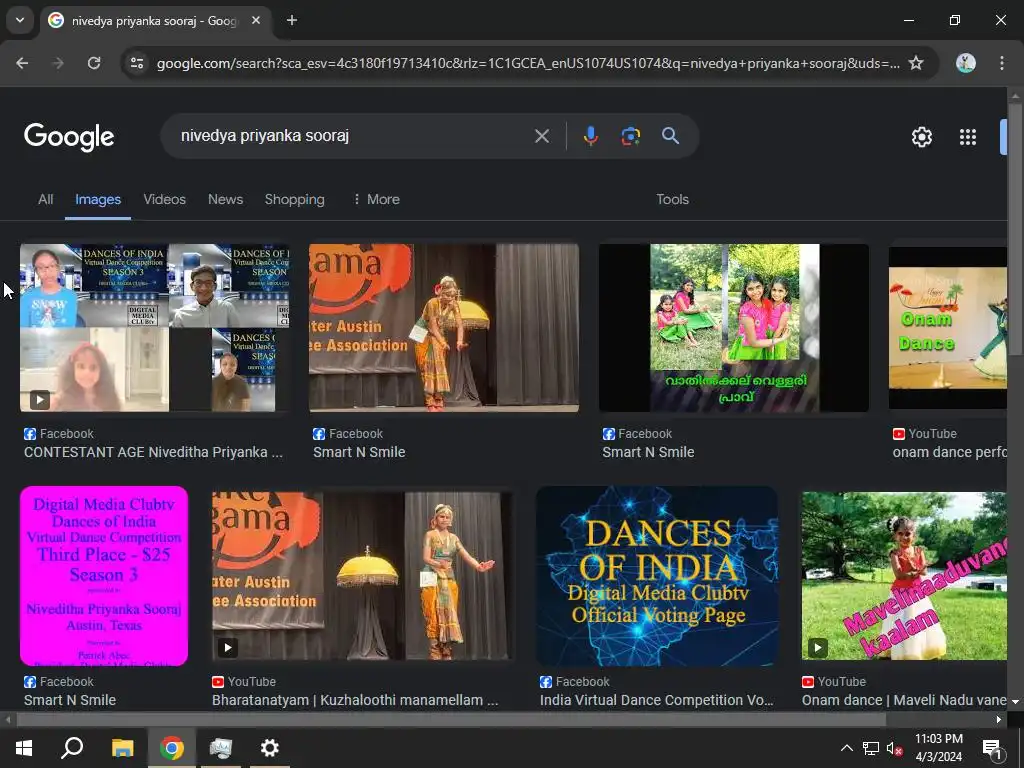Open the Bharatanatyam video thumbnail
The height and width of the screenshot is (768, 1024).
362,576
